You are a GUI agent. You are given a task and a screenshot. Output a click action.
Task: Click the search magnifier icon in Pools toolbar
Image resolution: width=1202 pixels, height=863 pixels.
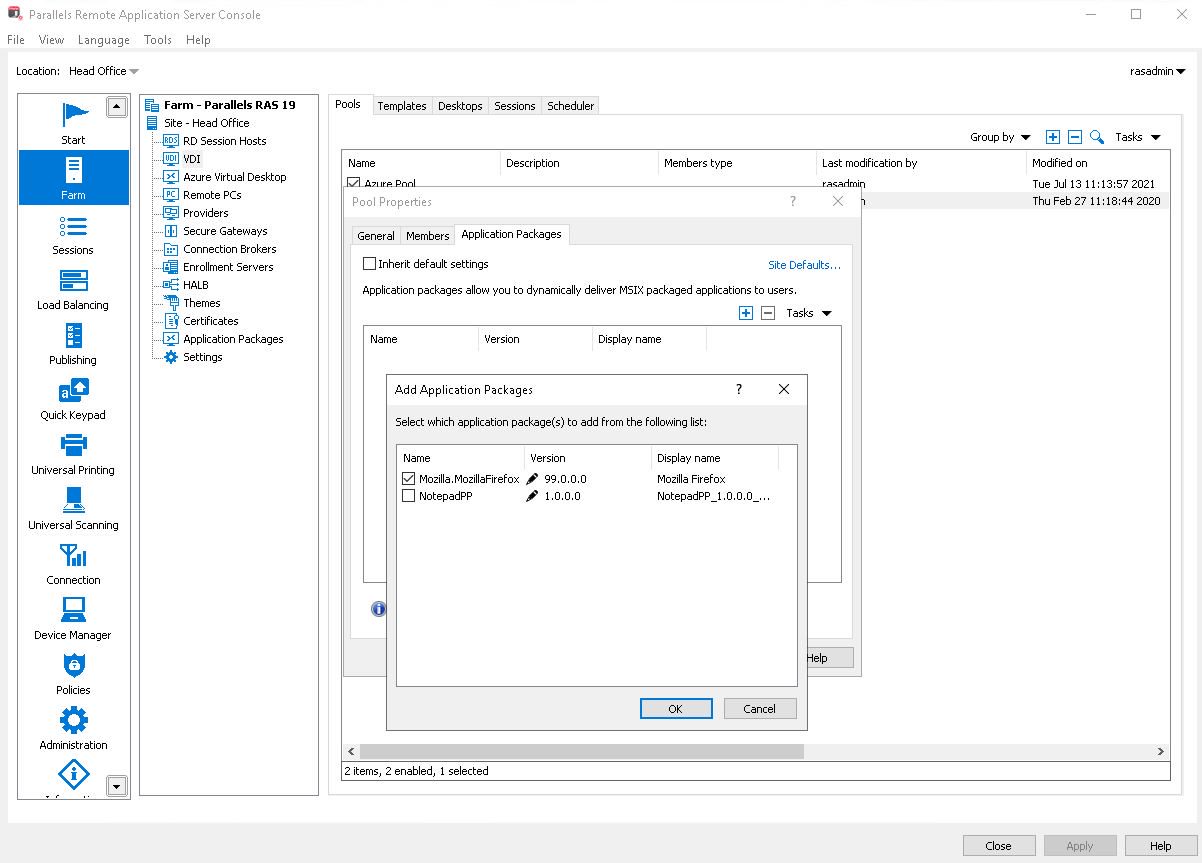pos(1097,137)
